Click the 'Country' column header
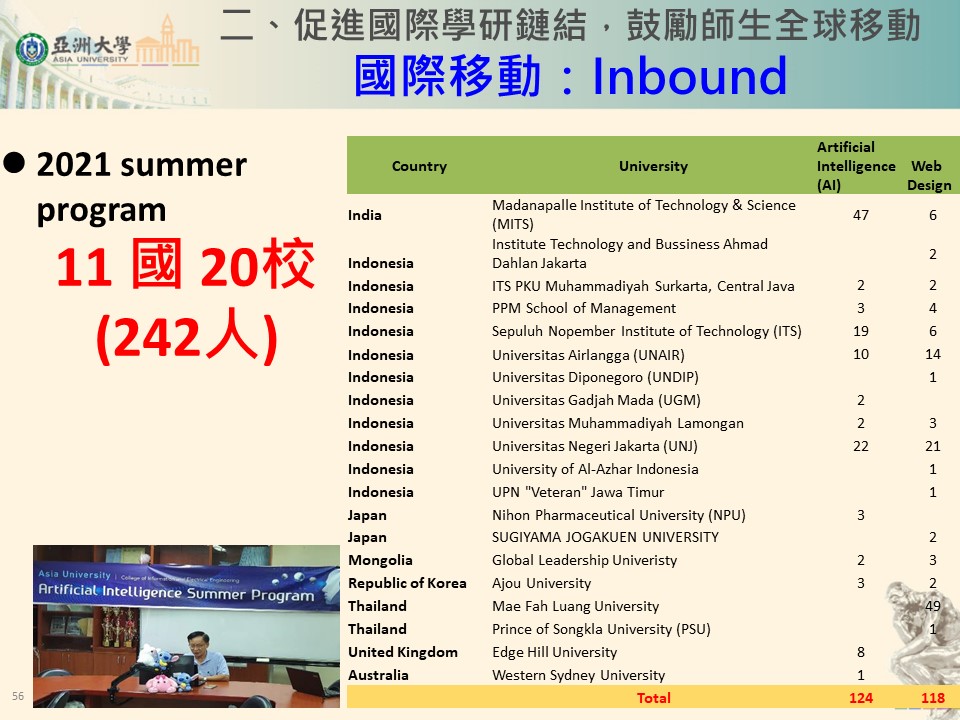The image size is (960, 720). [x=419, y=166]
